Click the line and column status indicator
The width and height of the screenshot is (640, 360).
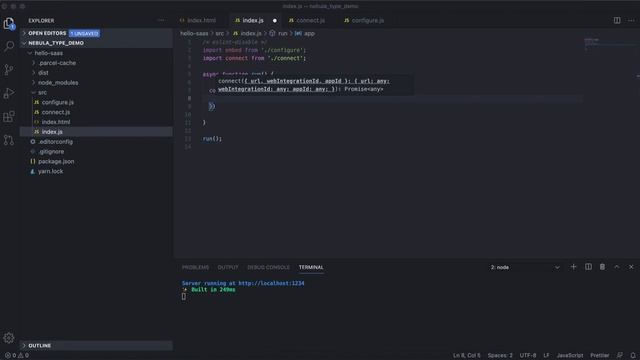click(467, 356)
